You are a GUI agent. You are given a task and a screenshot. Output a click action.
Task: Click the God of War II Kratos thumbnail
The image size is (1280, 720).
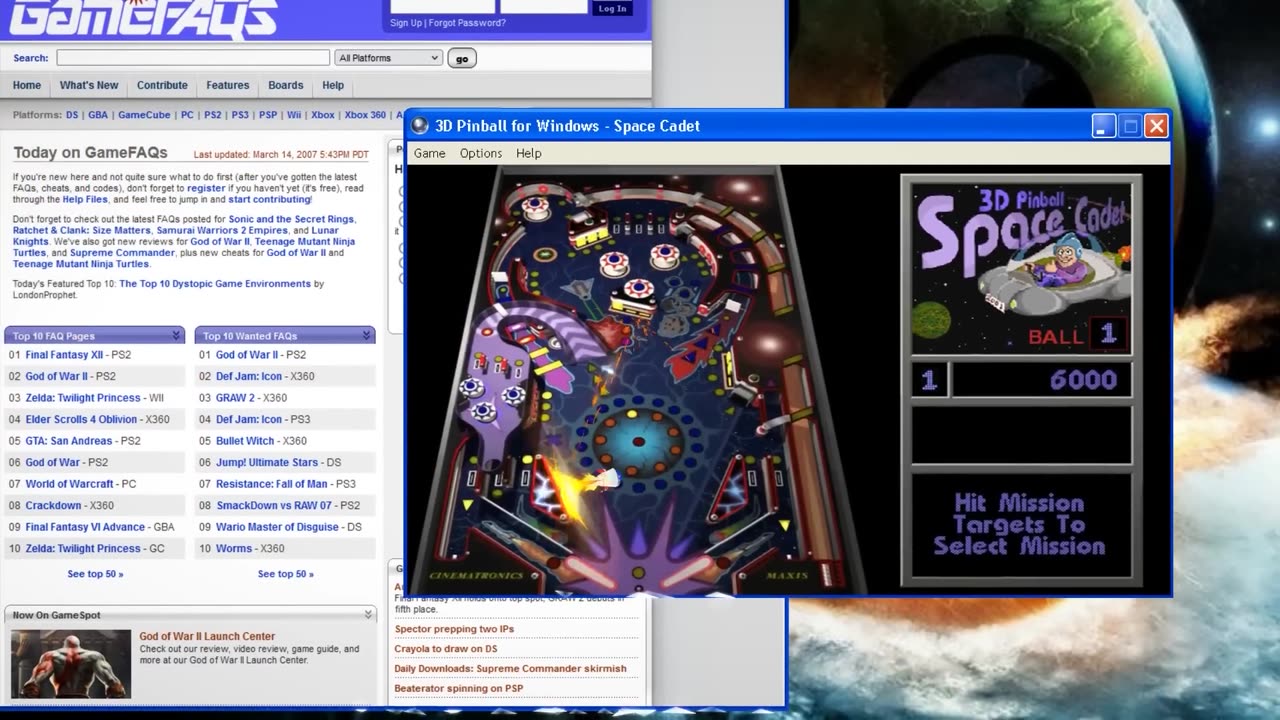tap(71, 664)
